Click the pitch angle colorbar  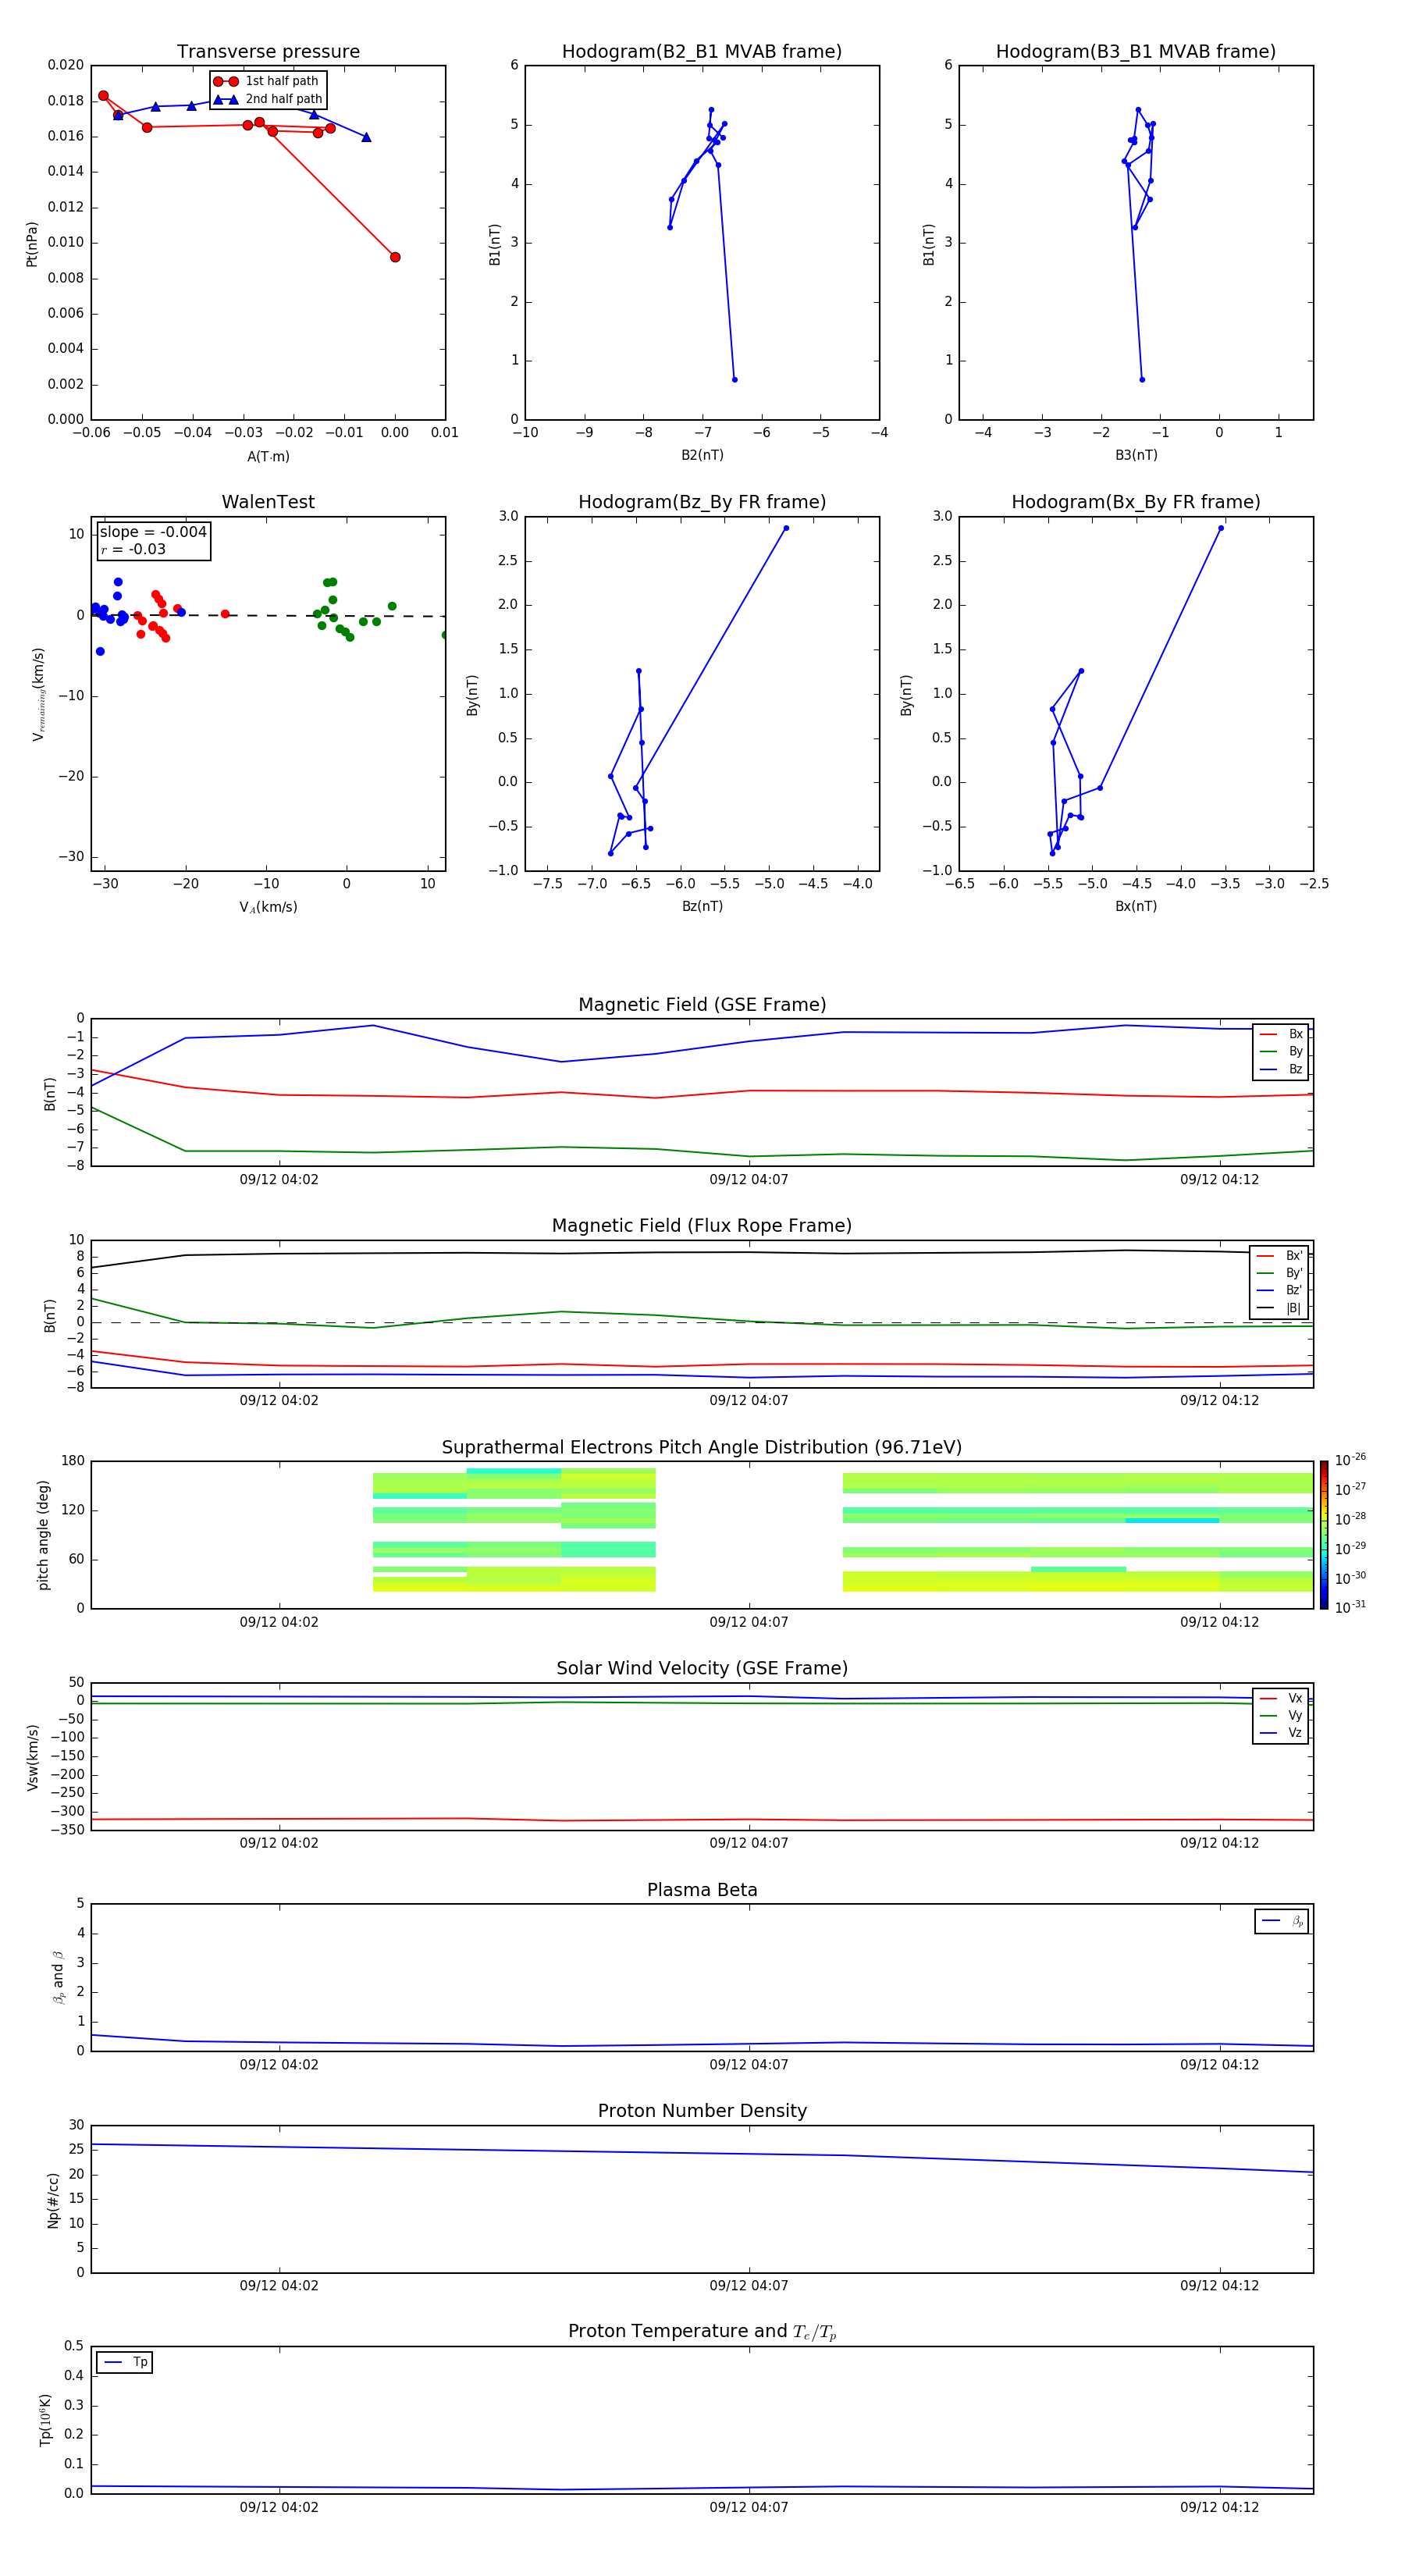click(1324, 1535)
